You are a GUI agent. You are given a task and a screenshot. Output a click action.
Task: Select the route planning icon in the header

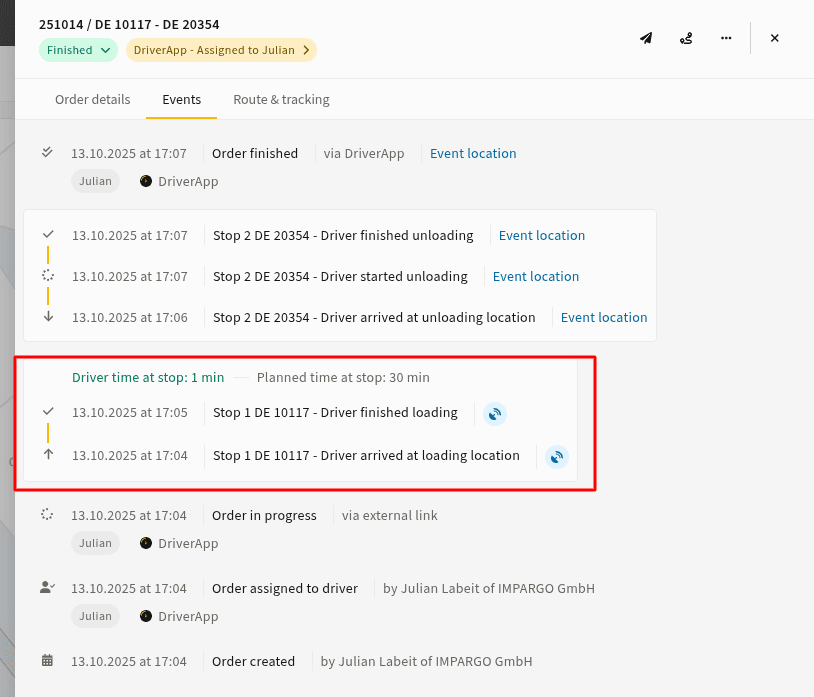click(x=686, y=38)
